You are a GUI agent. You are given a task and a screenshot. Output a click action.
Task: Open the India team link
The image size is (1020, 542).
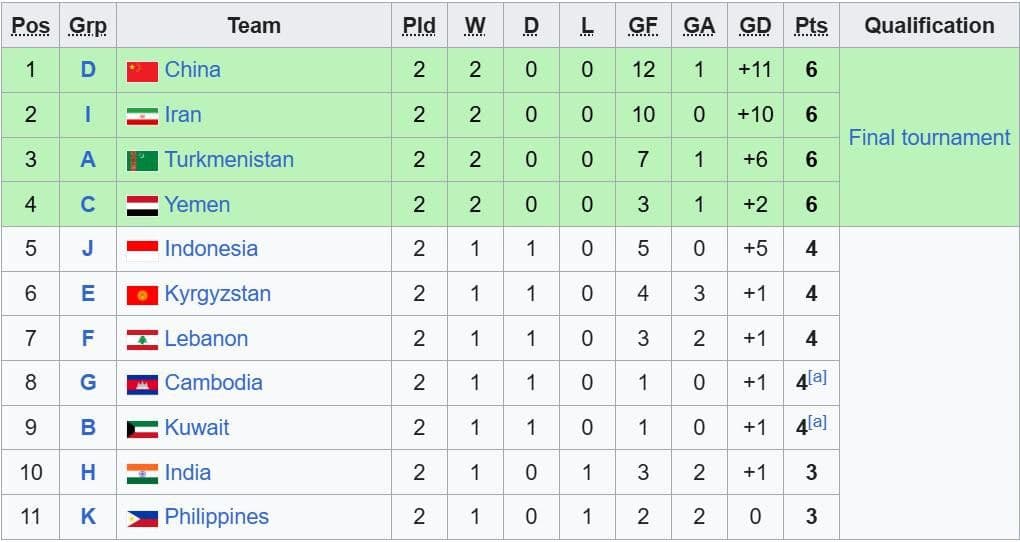point(188,472)
